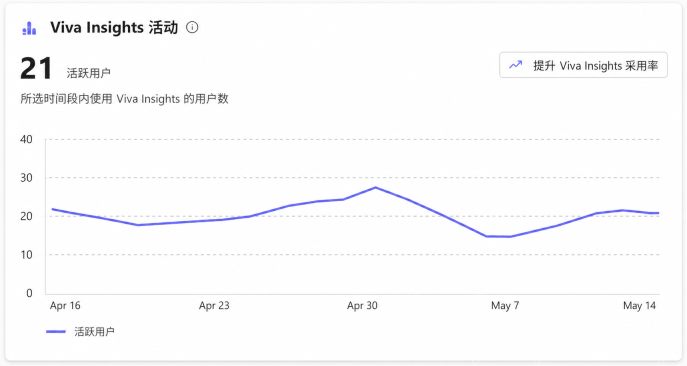Click the Apr 16 x-axis label

pos(65,306)
